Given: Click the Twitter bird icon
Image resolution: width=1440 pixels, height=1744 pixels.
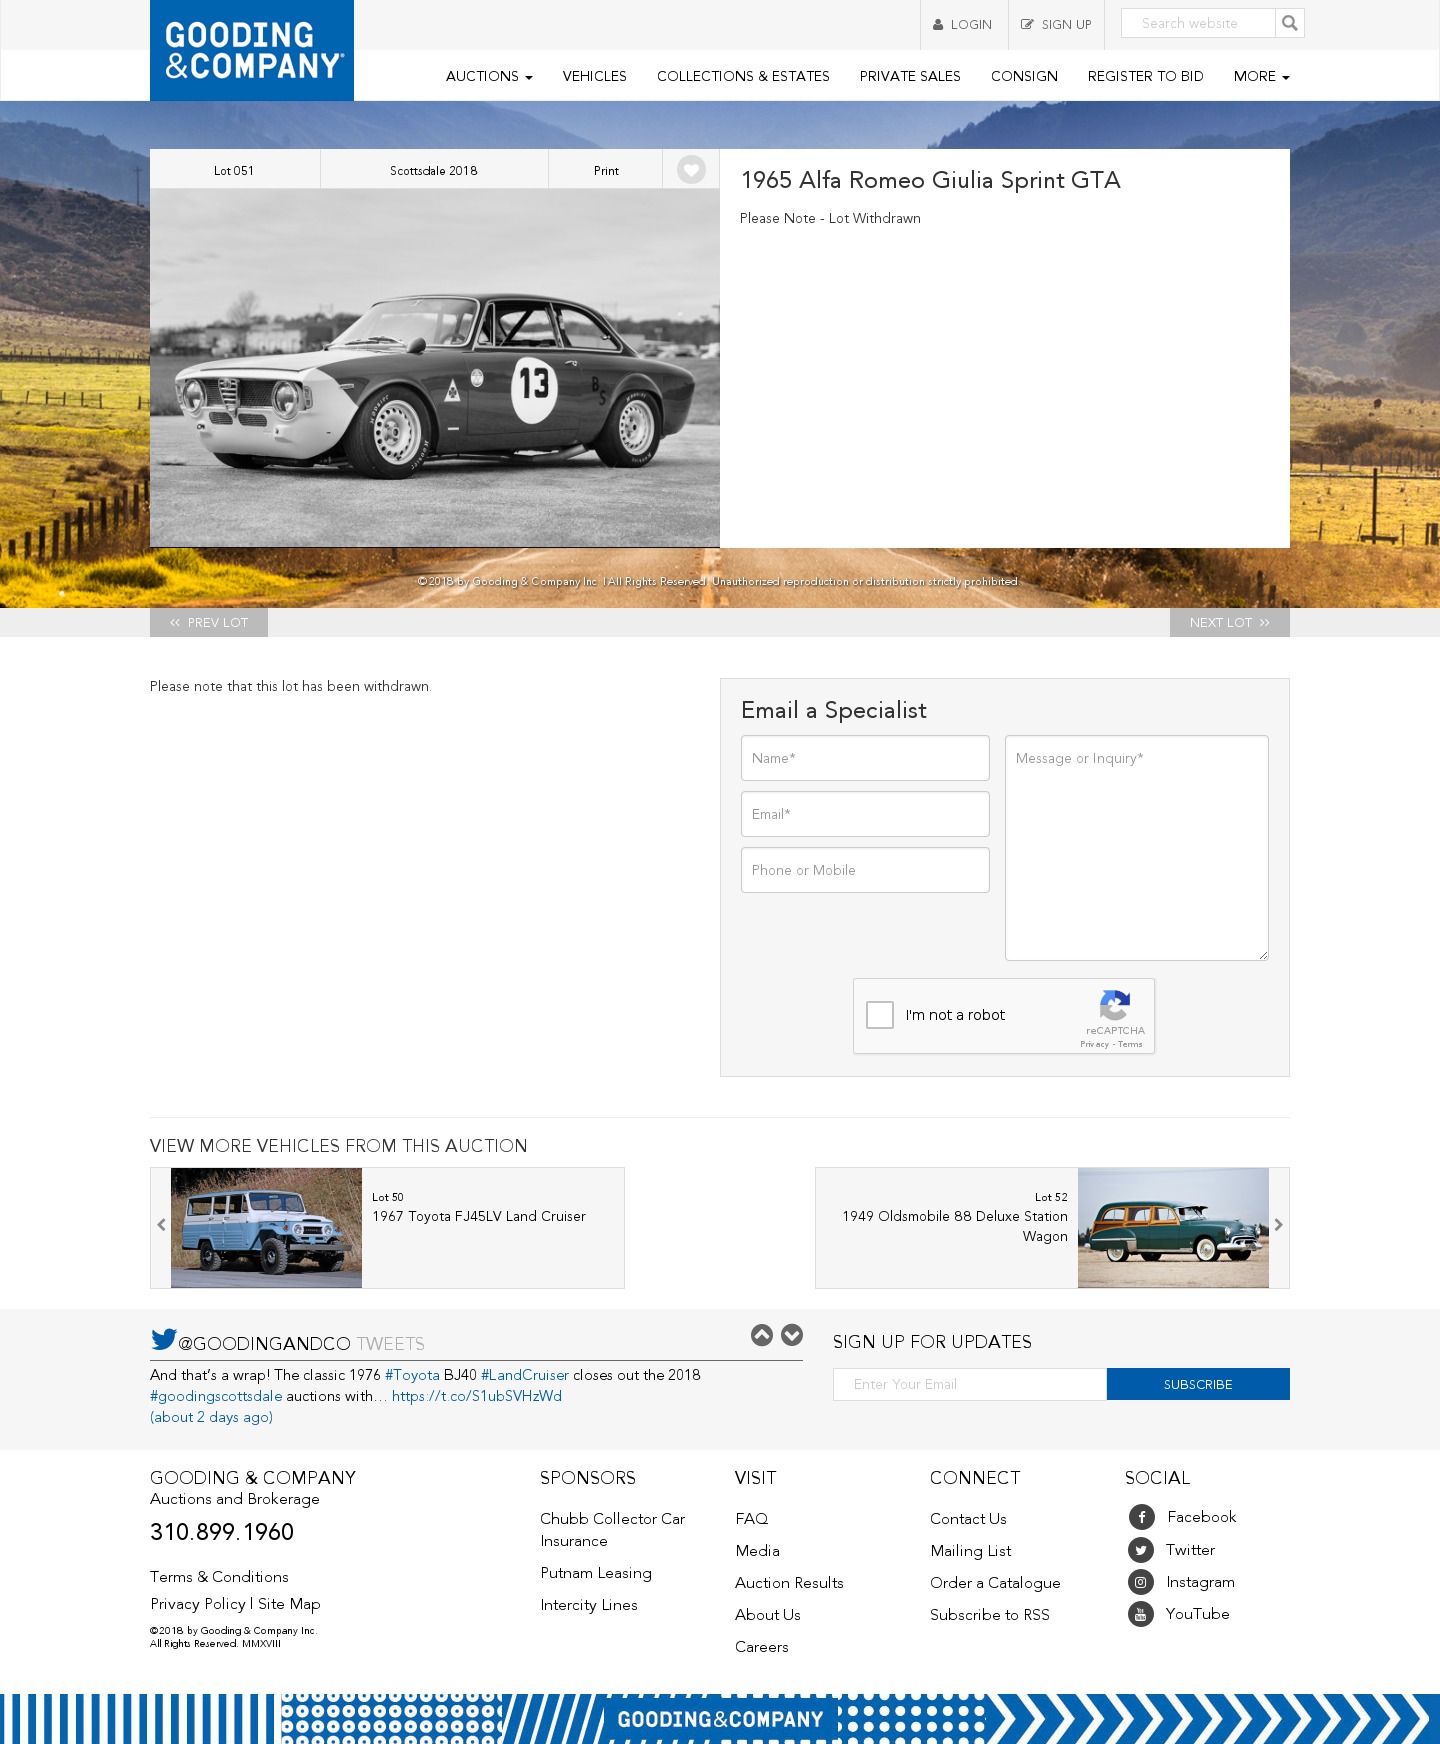Looking at the screenshot, I should 164,1339.
